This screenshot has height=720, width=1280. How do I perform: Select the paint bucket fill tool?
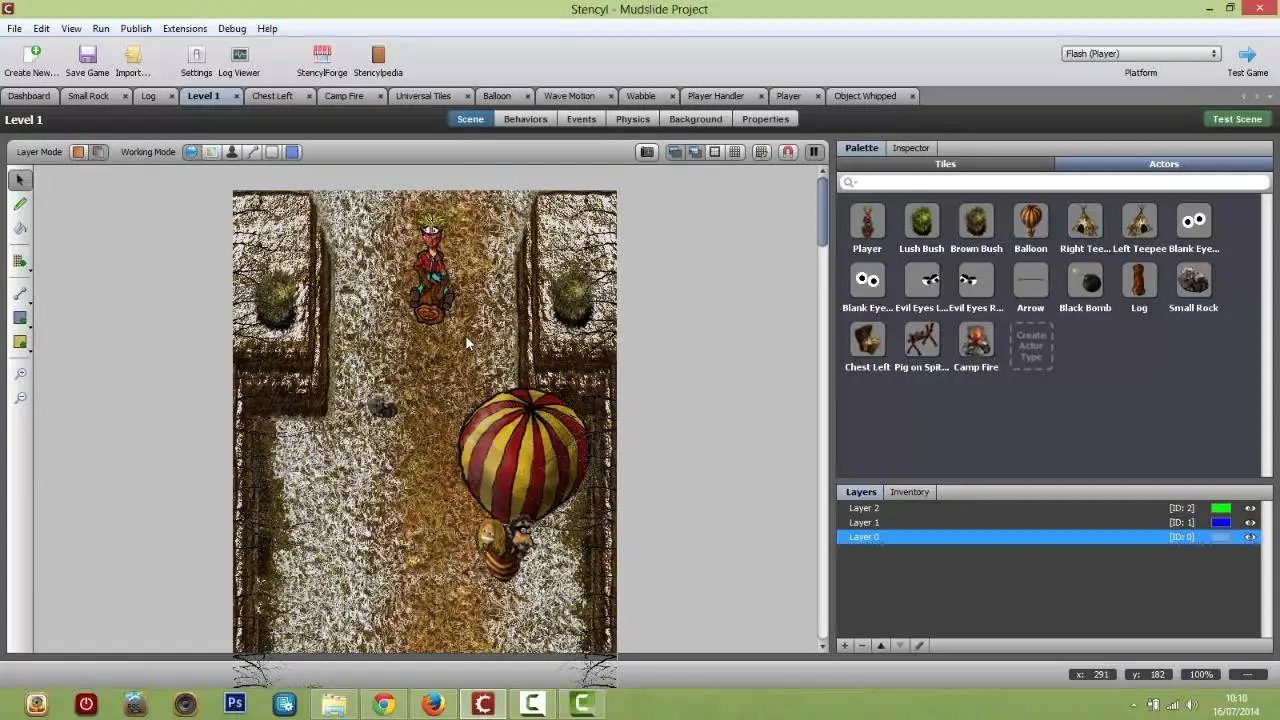click(x=20, y=228)
